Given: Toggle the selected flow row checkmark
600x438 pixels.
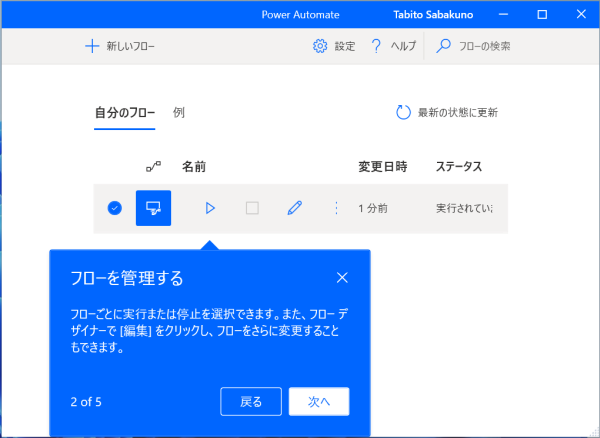Looking at the screenshot, I should 114,208.
